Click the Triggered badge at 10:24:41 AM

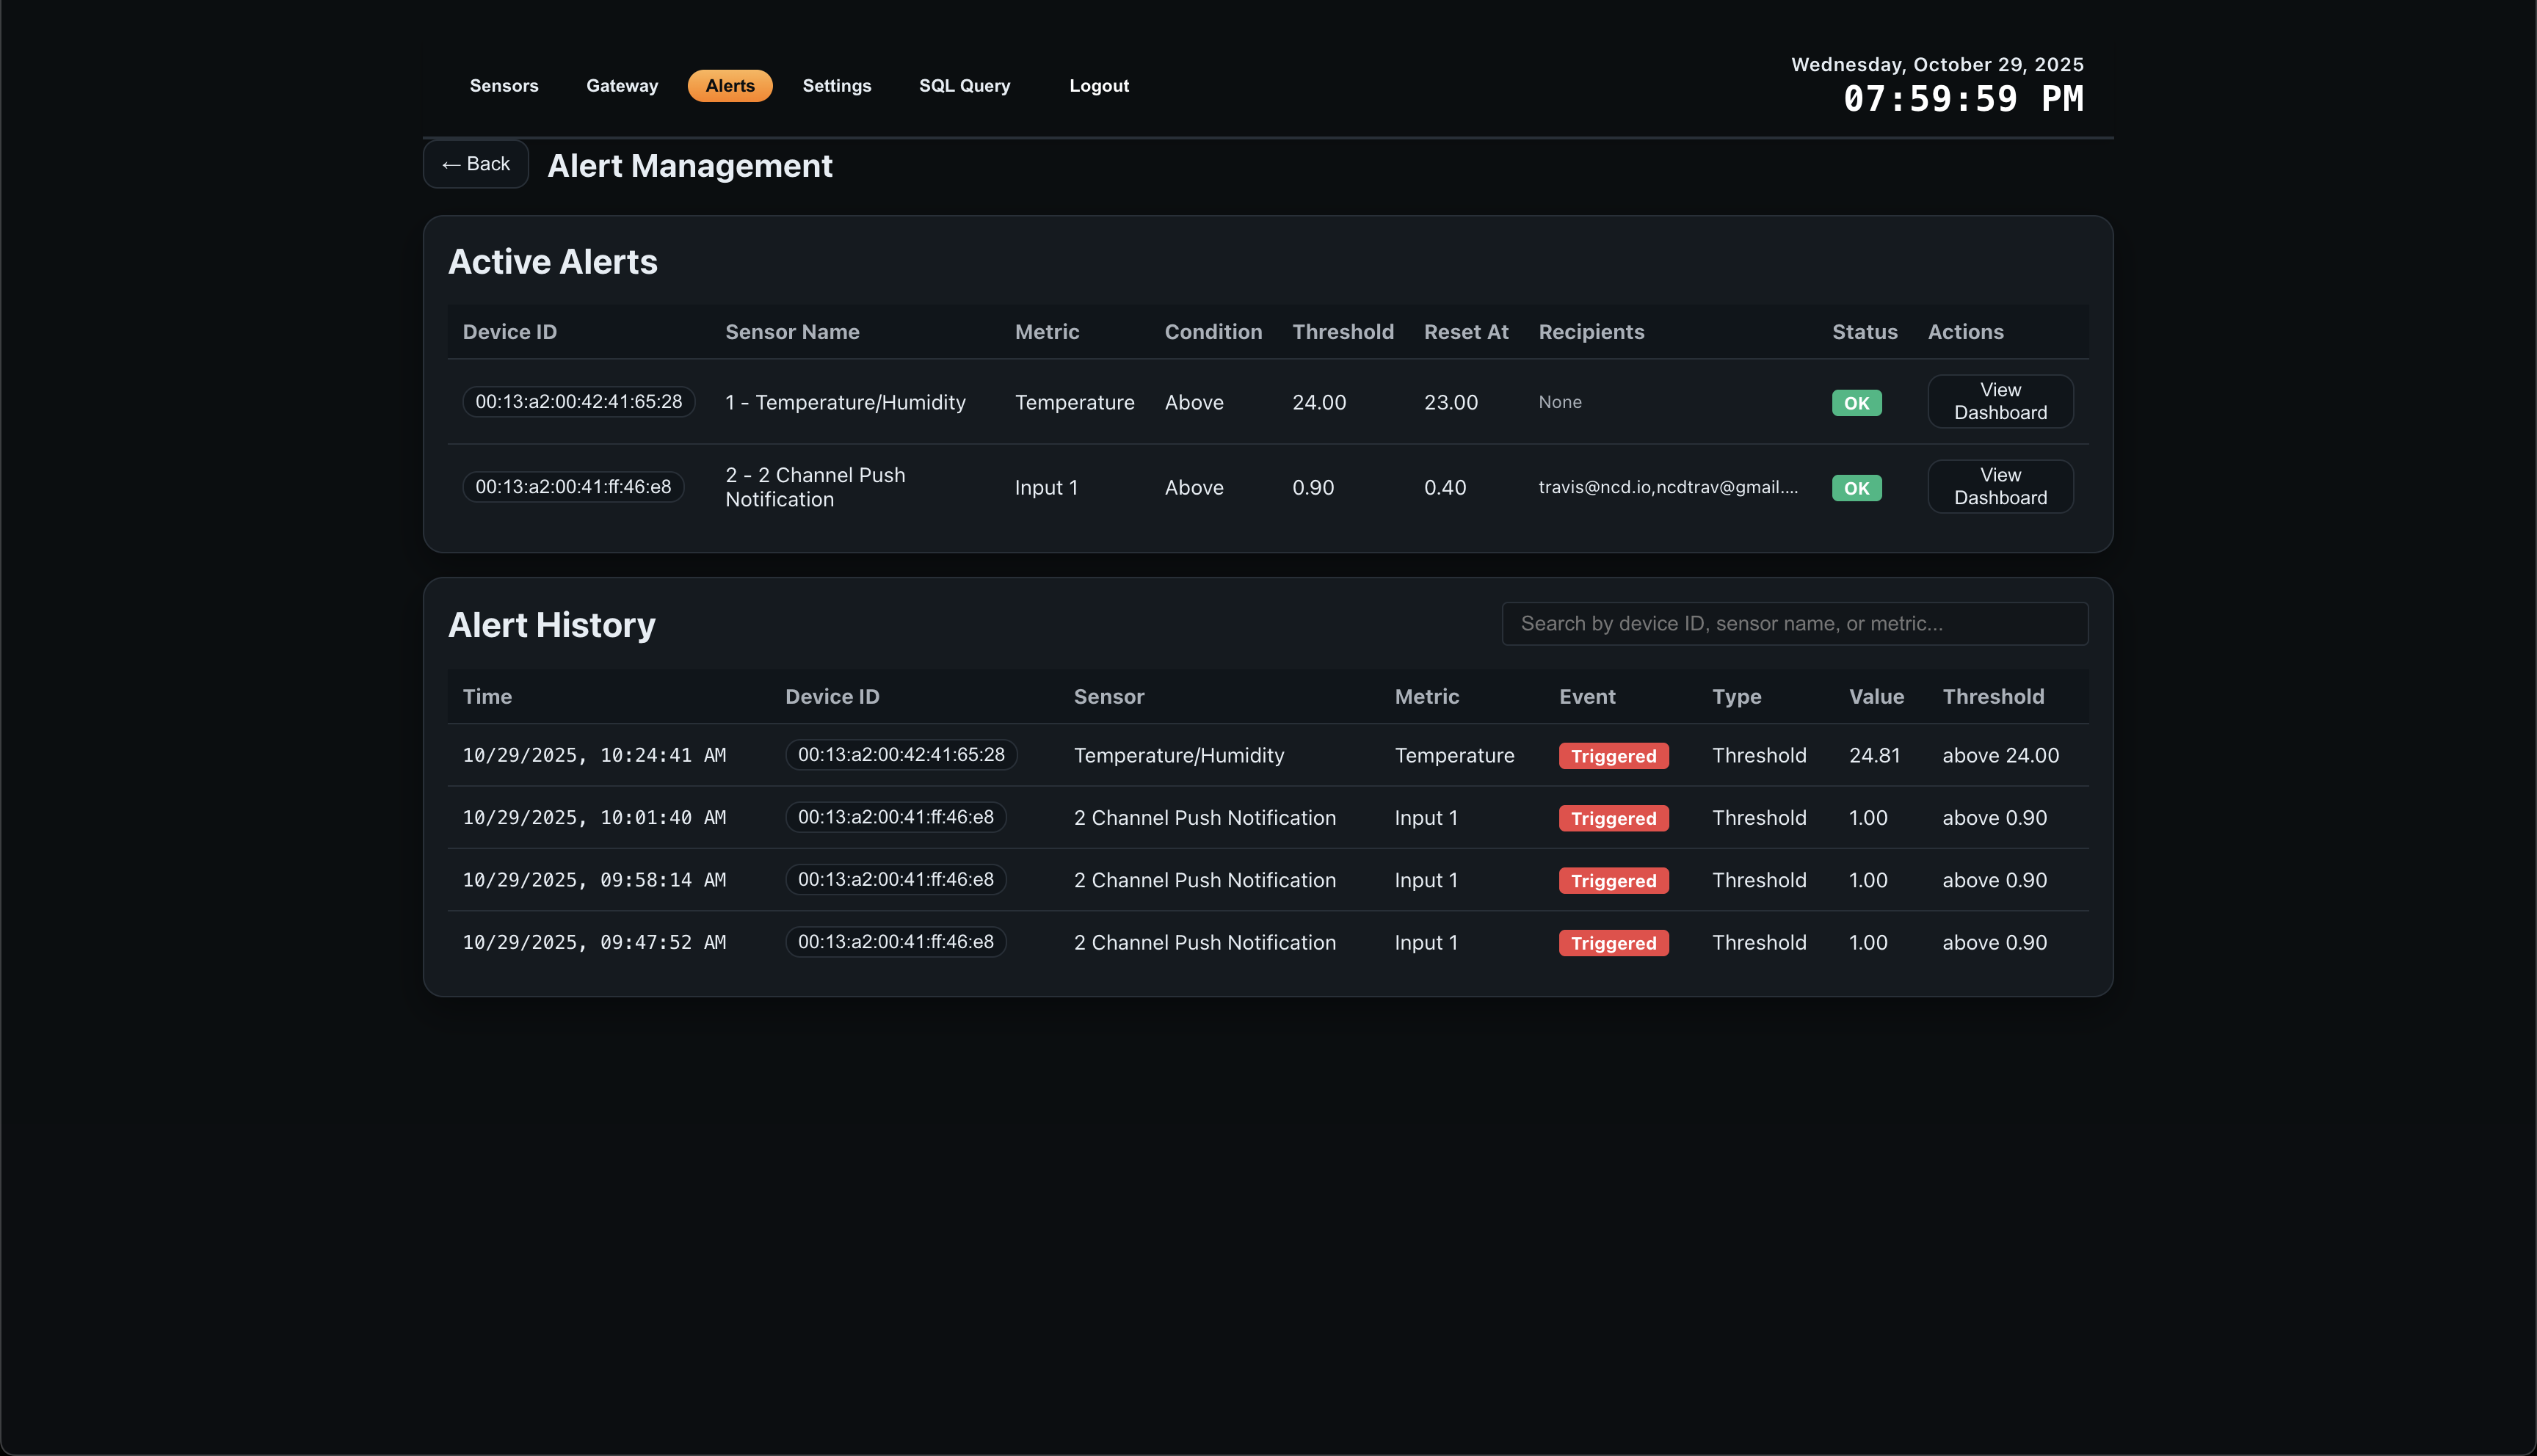1613,756
